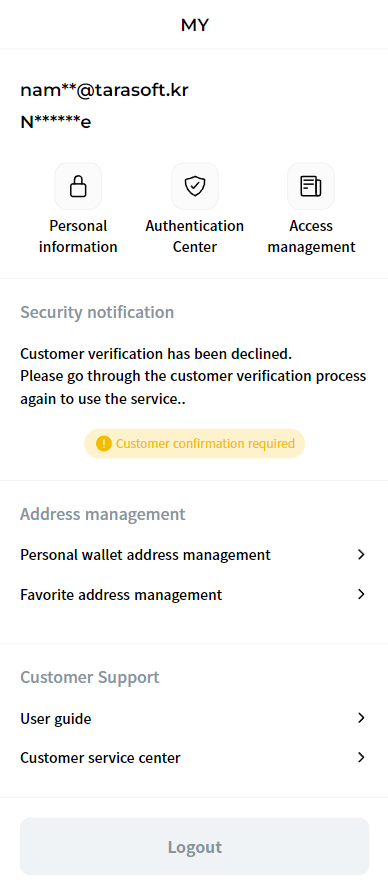Click the Logout button
The width and height of the screenshot is (388, 883).
click(194, 846)
